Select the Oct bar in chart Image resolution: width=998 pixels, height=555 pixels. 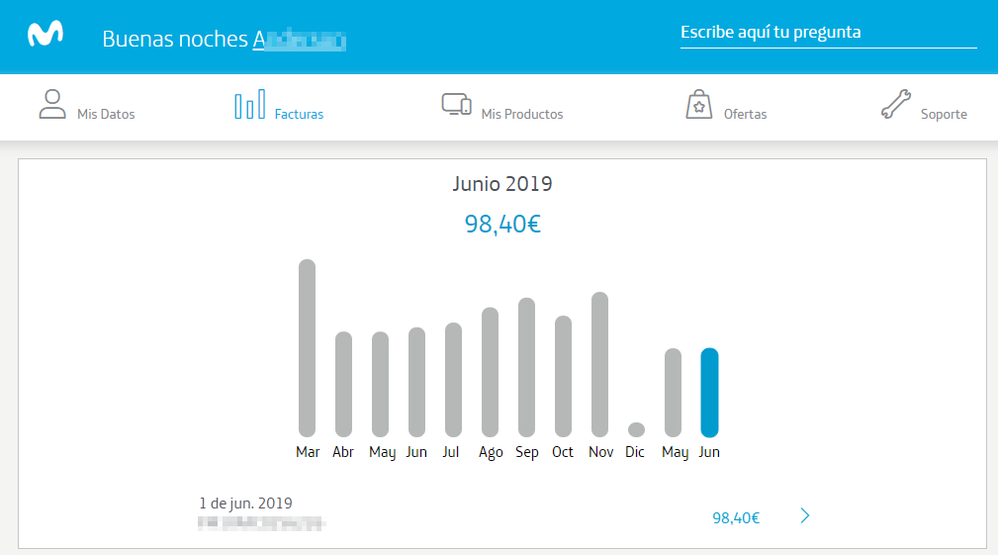pyautogui.click(x=563, y=376)
